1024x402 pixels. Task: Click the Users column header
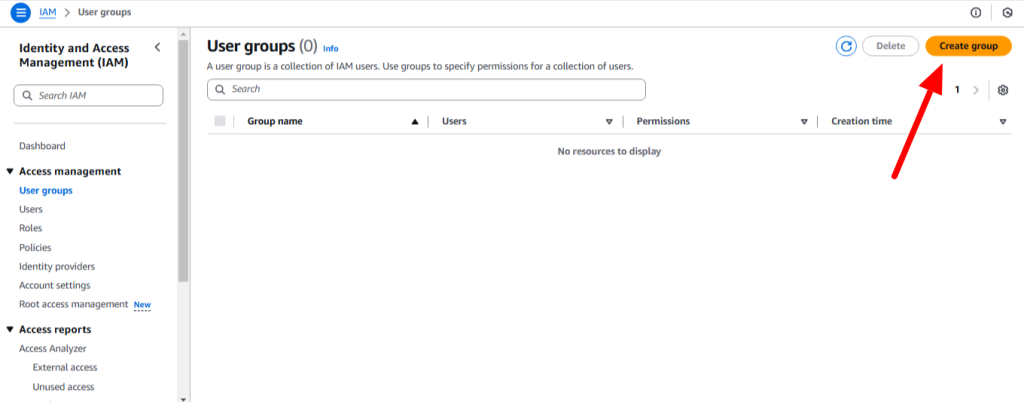[455, 121]
